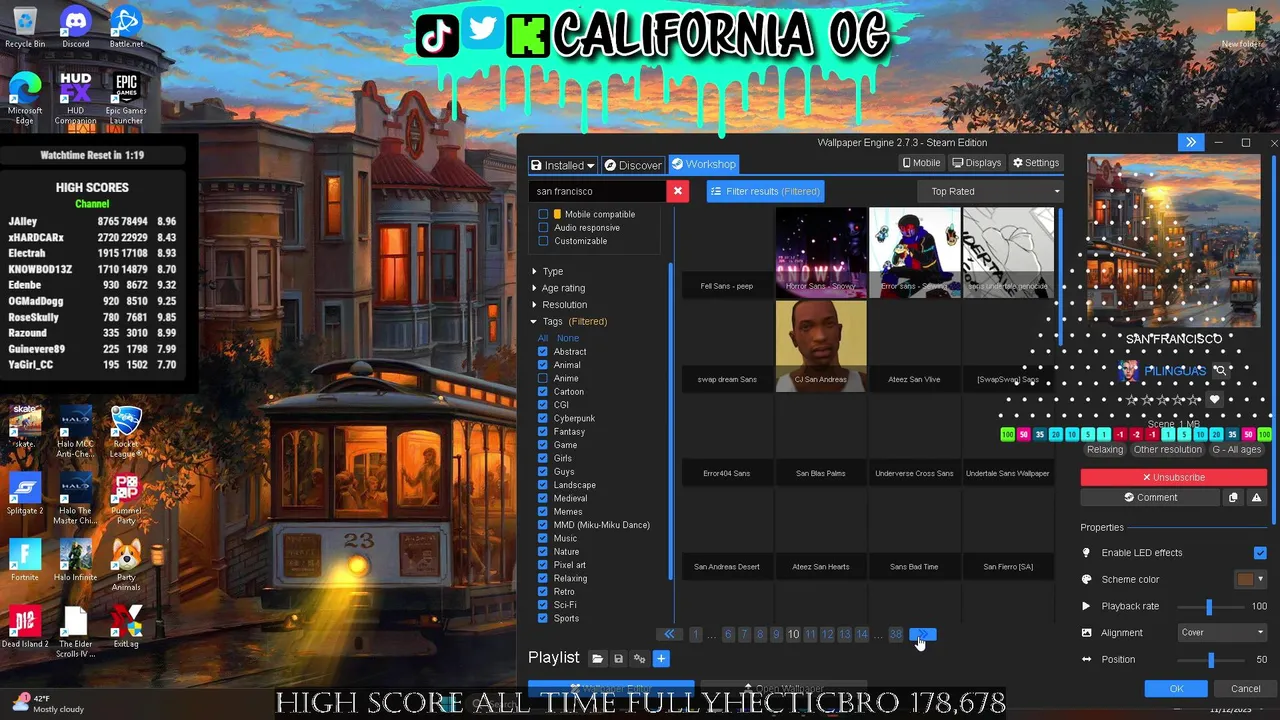Open the Recycle Bin desktop icon

(25, 26)
